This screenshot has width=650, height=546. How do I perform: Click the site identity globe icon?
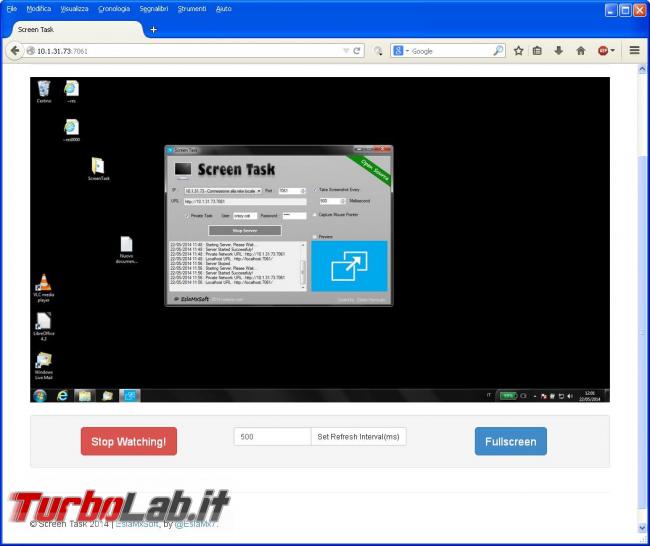(x=31, y=51)
